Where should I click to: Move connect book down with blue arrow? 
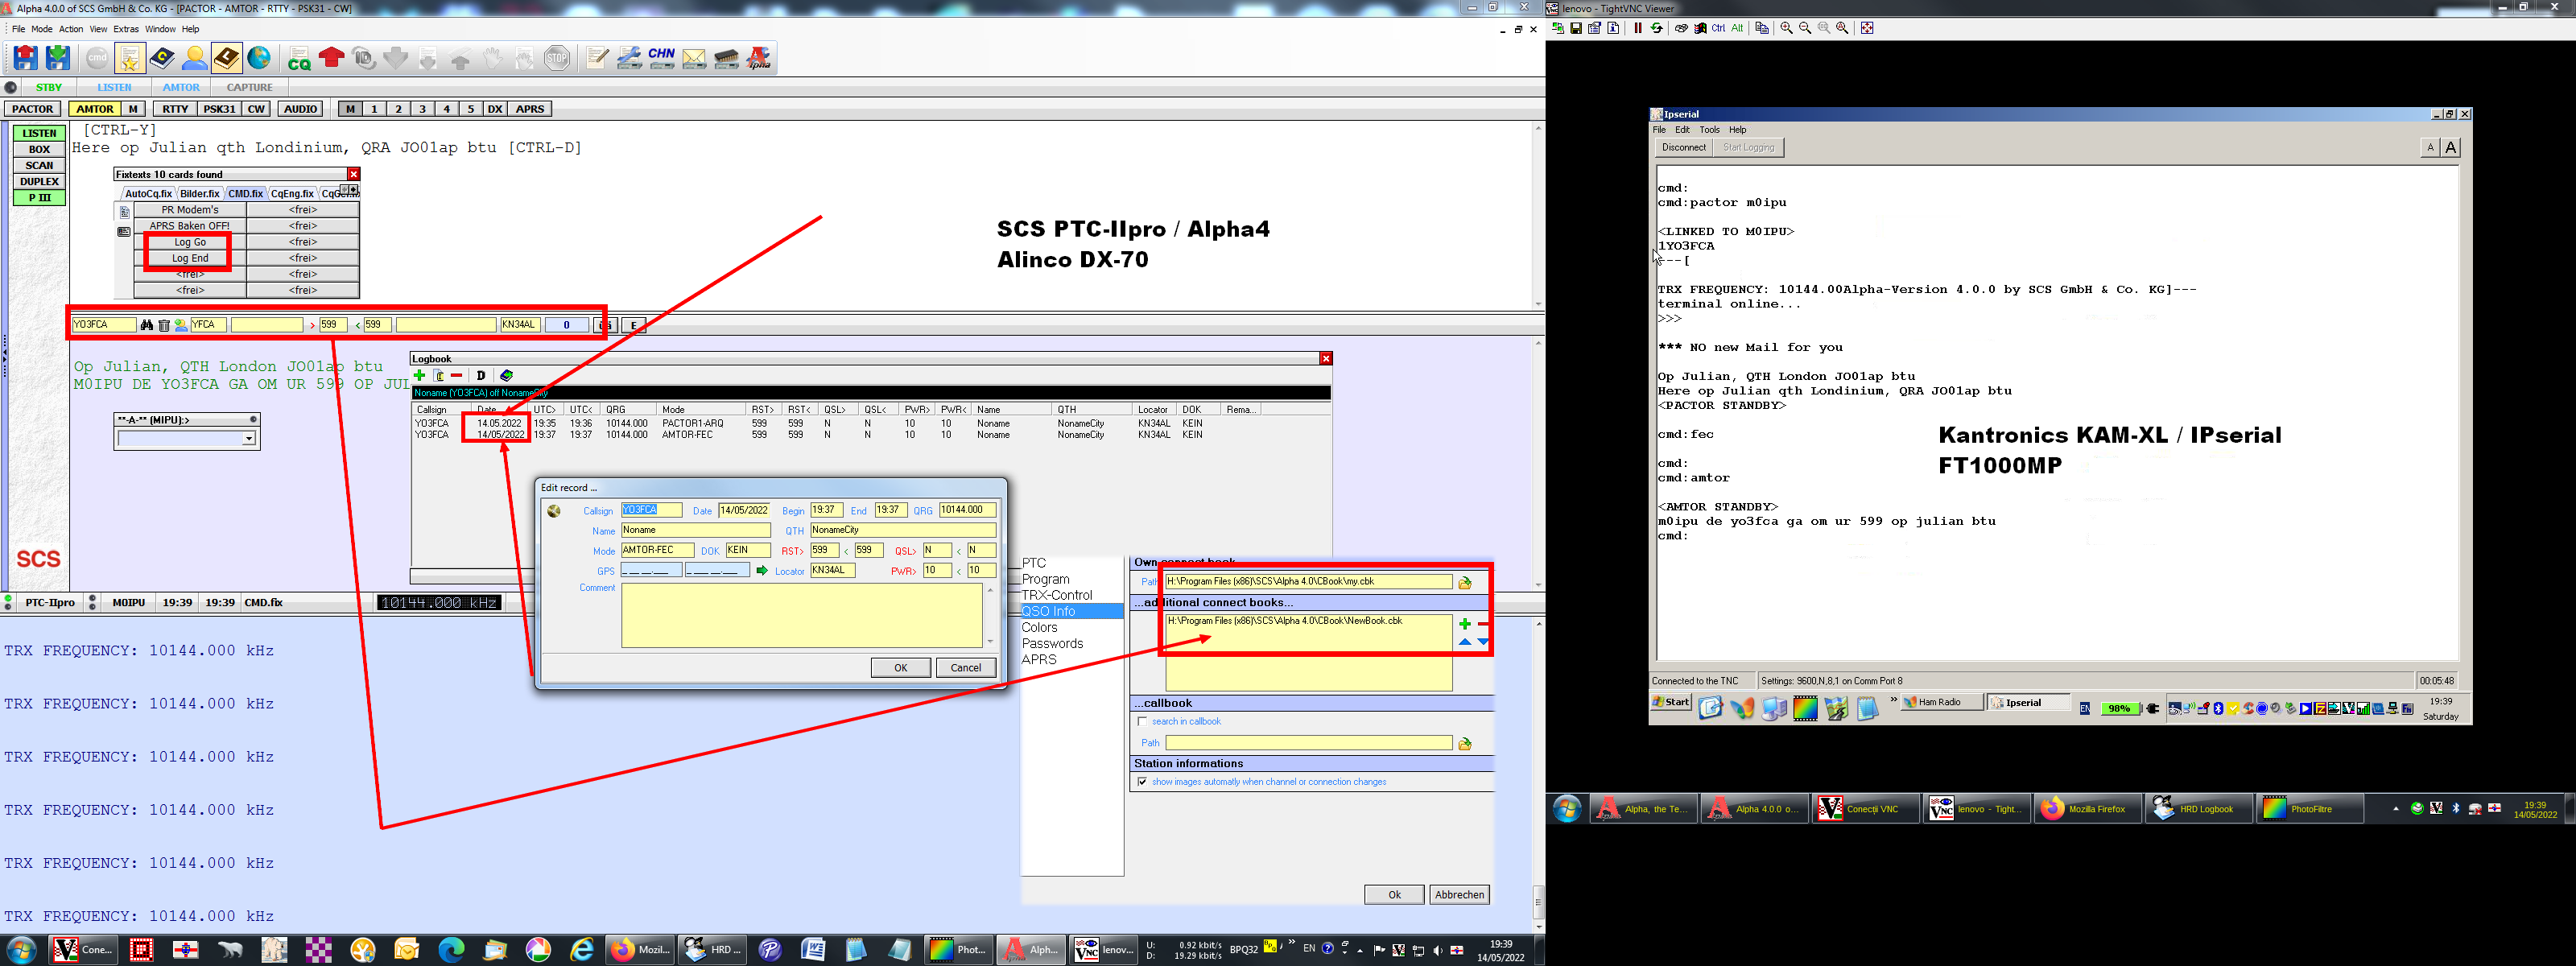click(x=1483, y=642)
